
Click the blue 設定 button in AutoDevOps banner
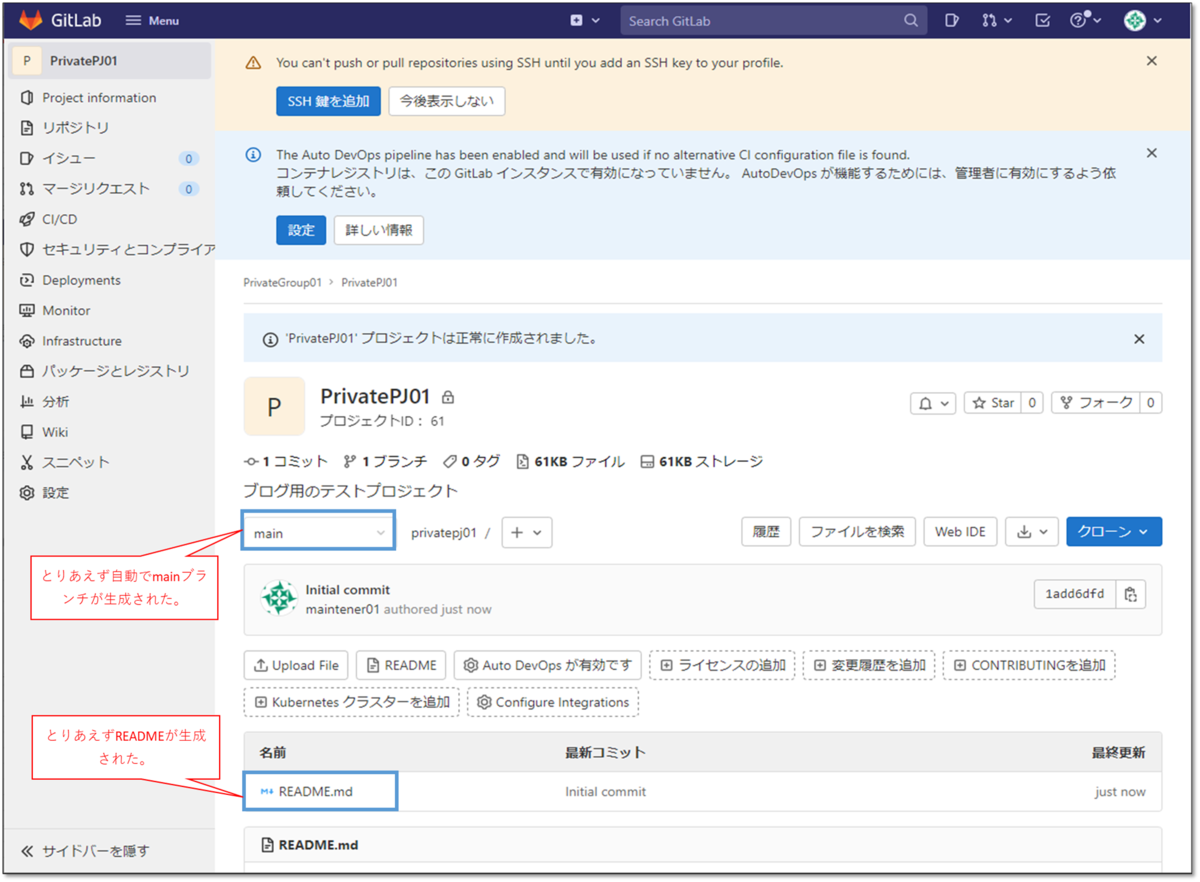tap(301, 230)
